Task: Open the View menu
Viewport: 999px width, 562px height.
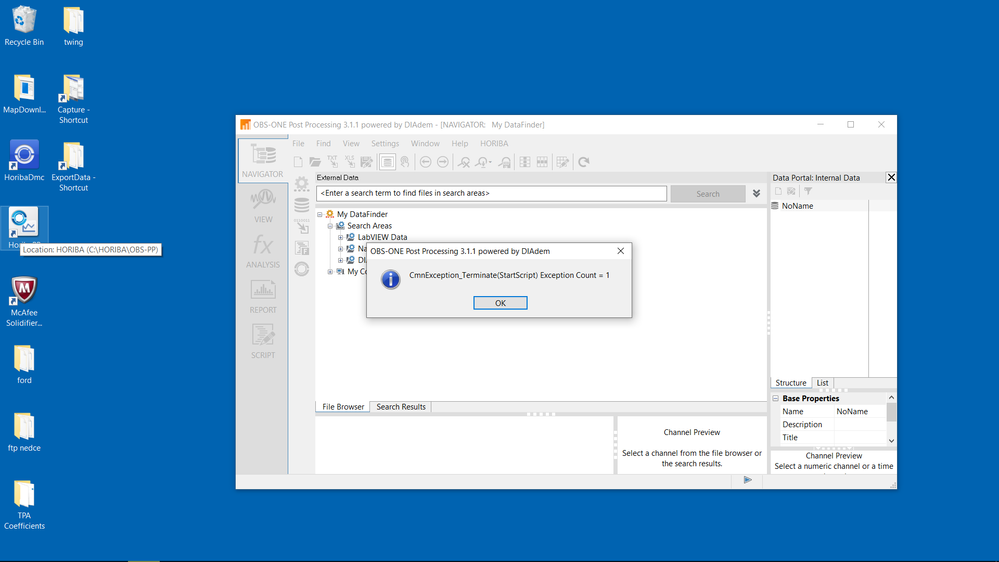Action: (351, 143)
